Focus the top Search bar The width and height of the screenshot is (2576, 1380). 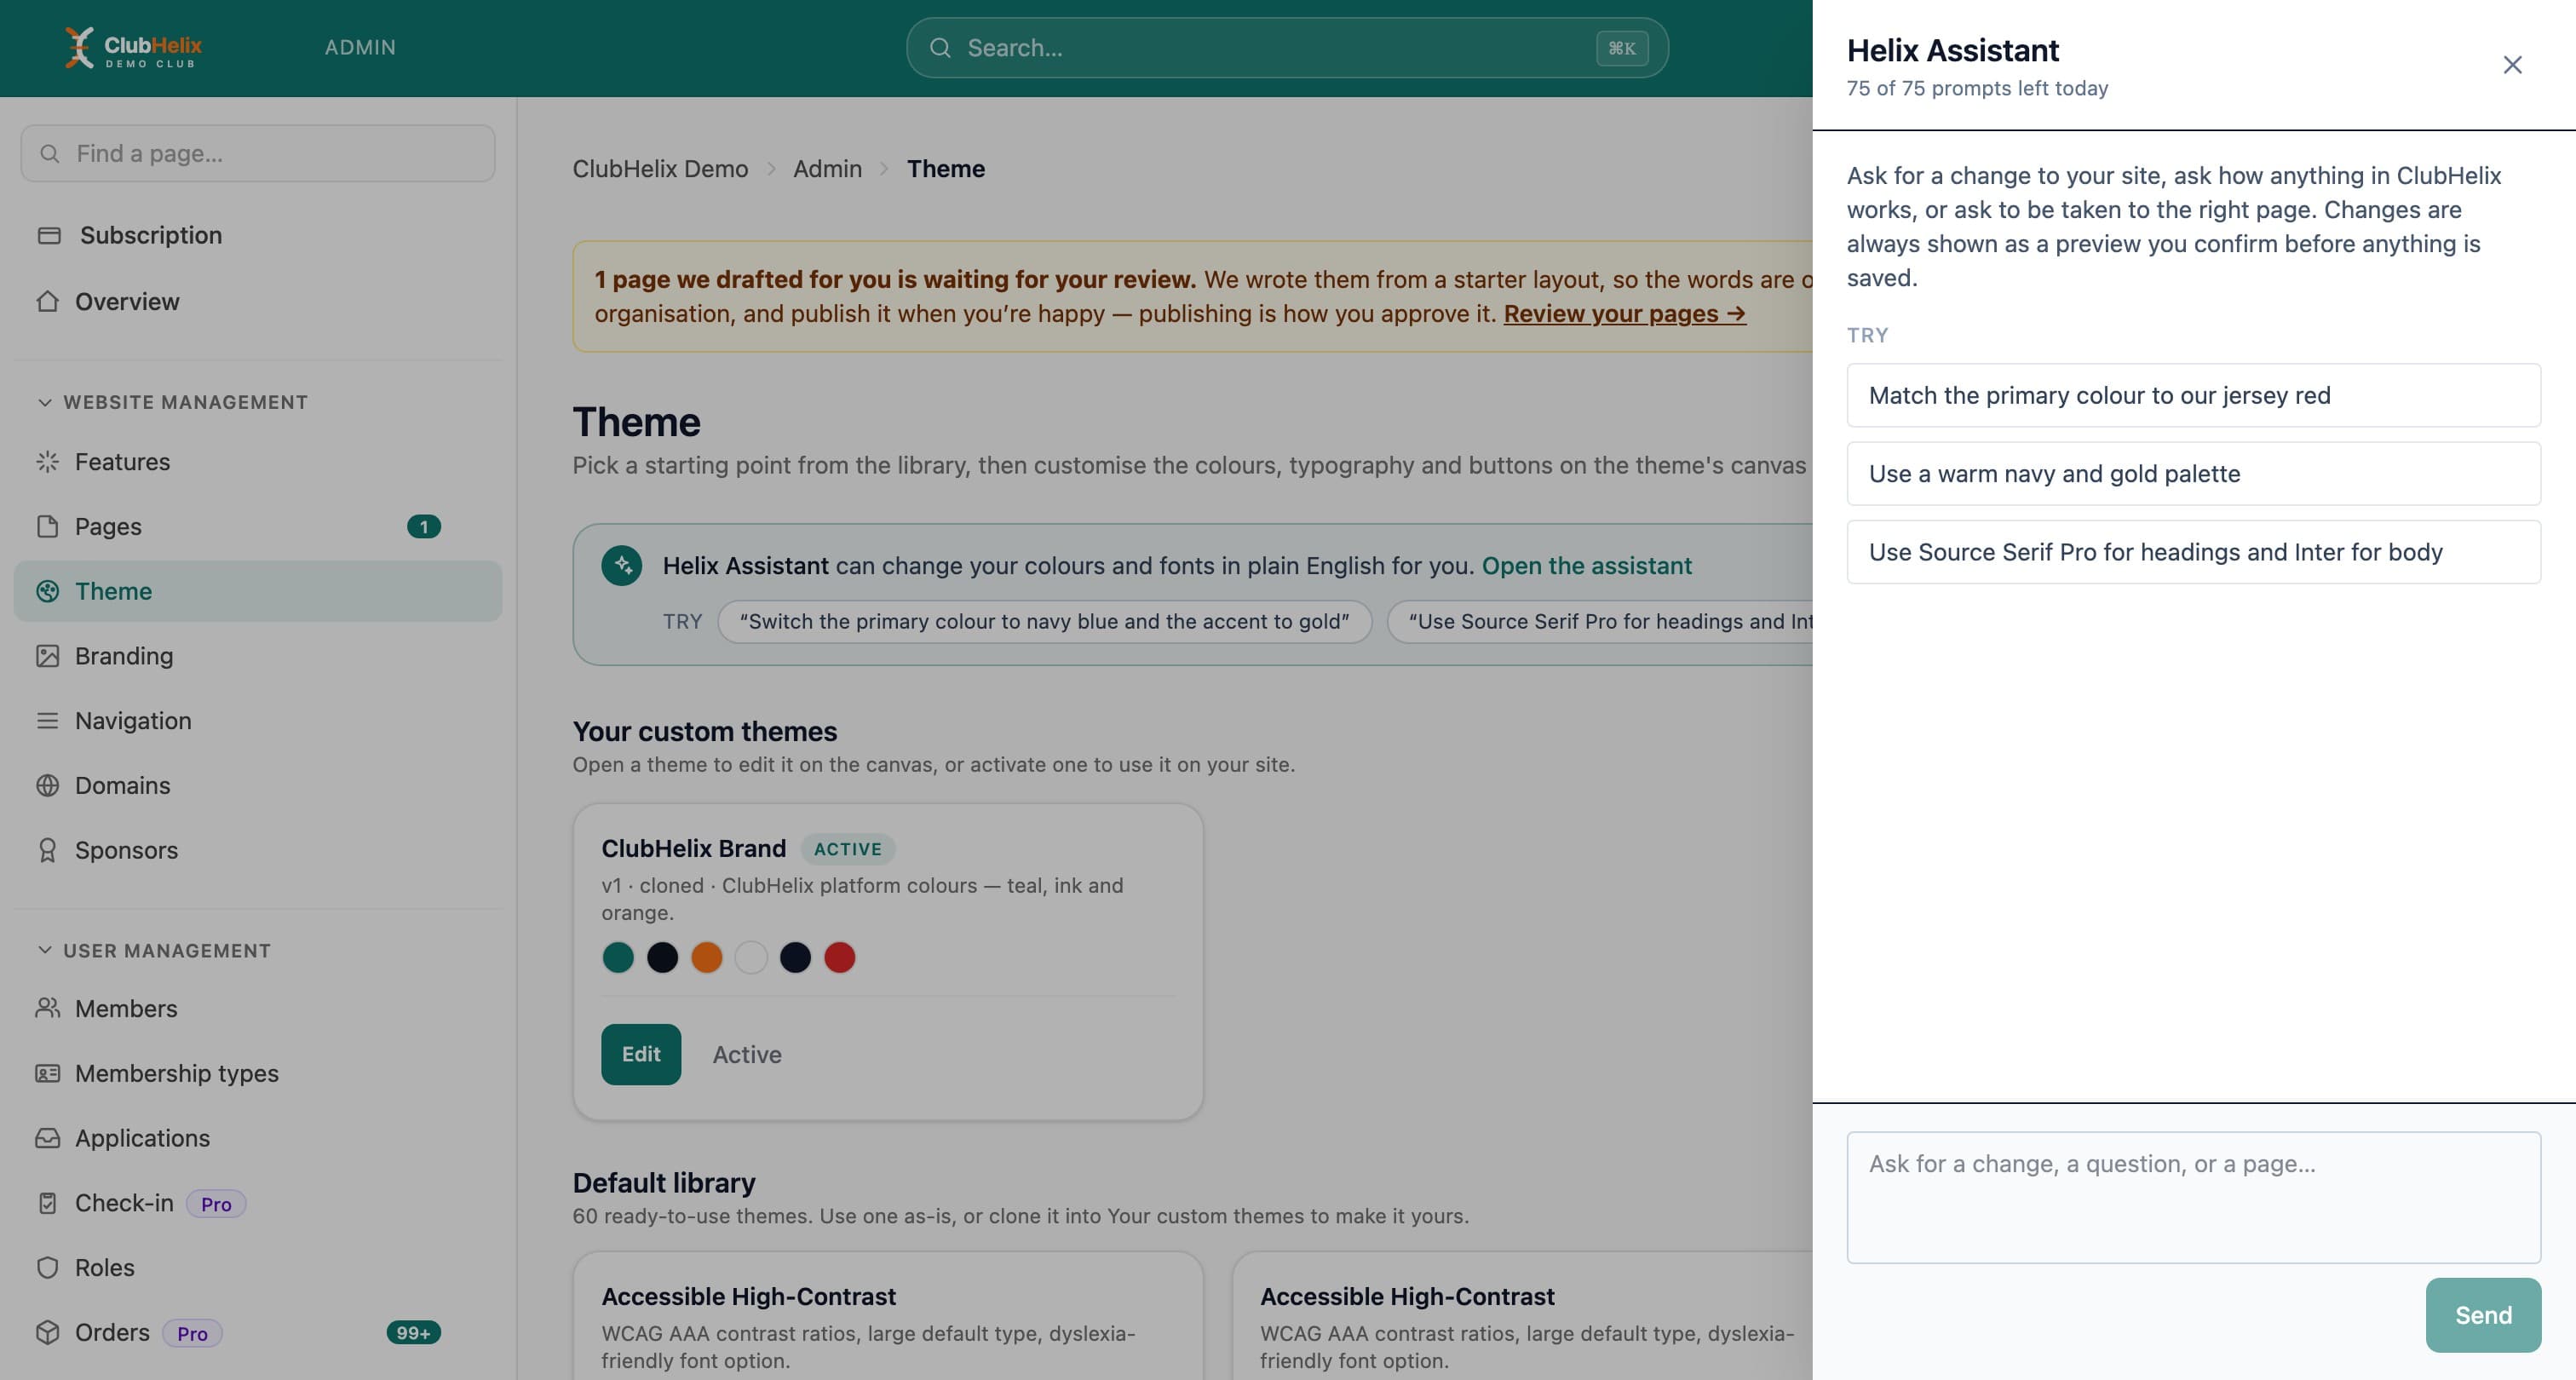tap(1287, 47)
